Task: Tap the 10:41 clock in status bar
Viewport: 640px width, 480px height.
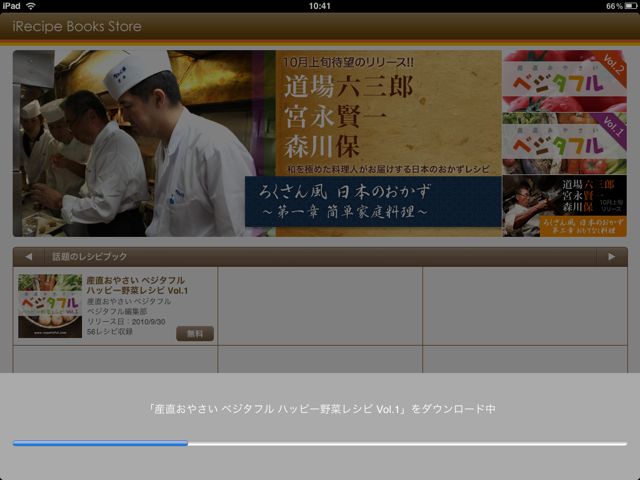Action: point(320,6)
